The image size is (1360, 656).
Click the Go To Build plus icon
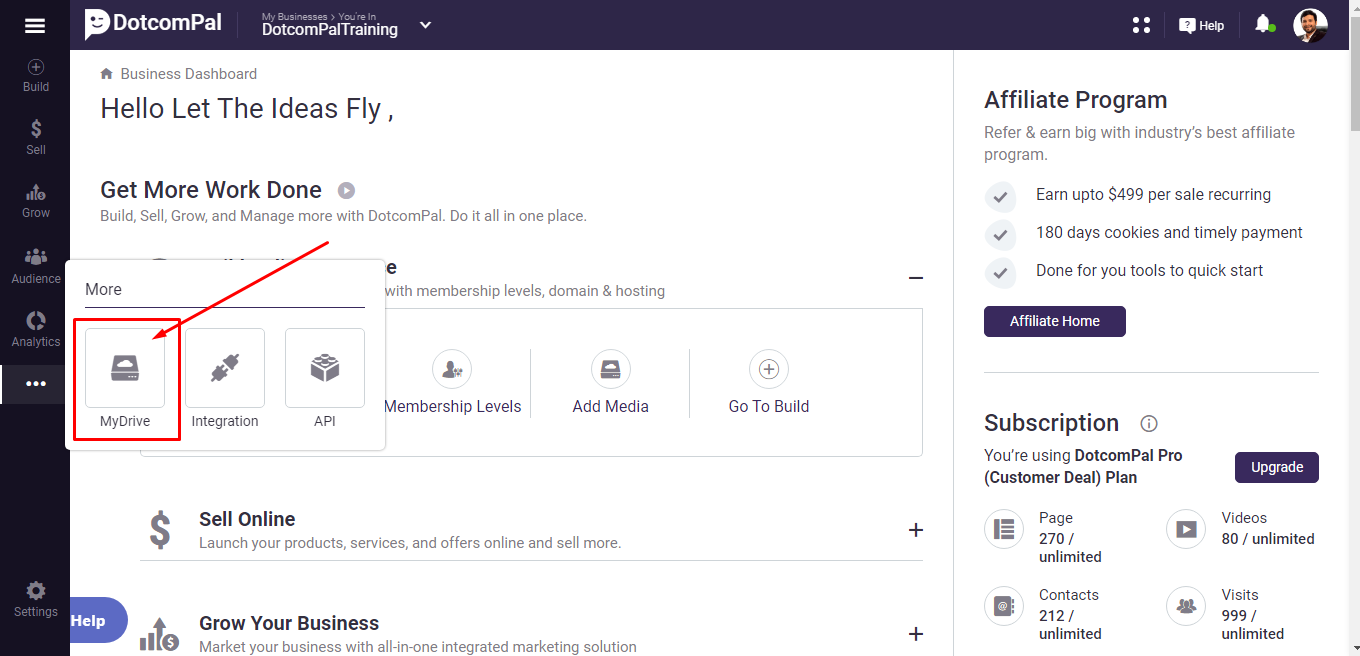click(769, 369)
